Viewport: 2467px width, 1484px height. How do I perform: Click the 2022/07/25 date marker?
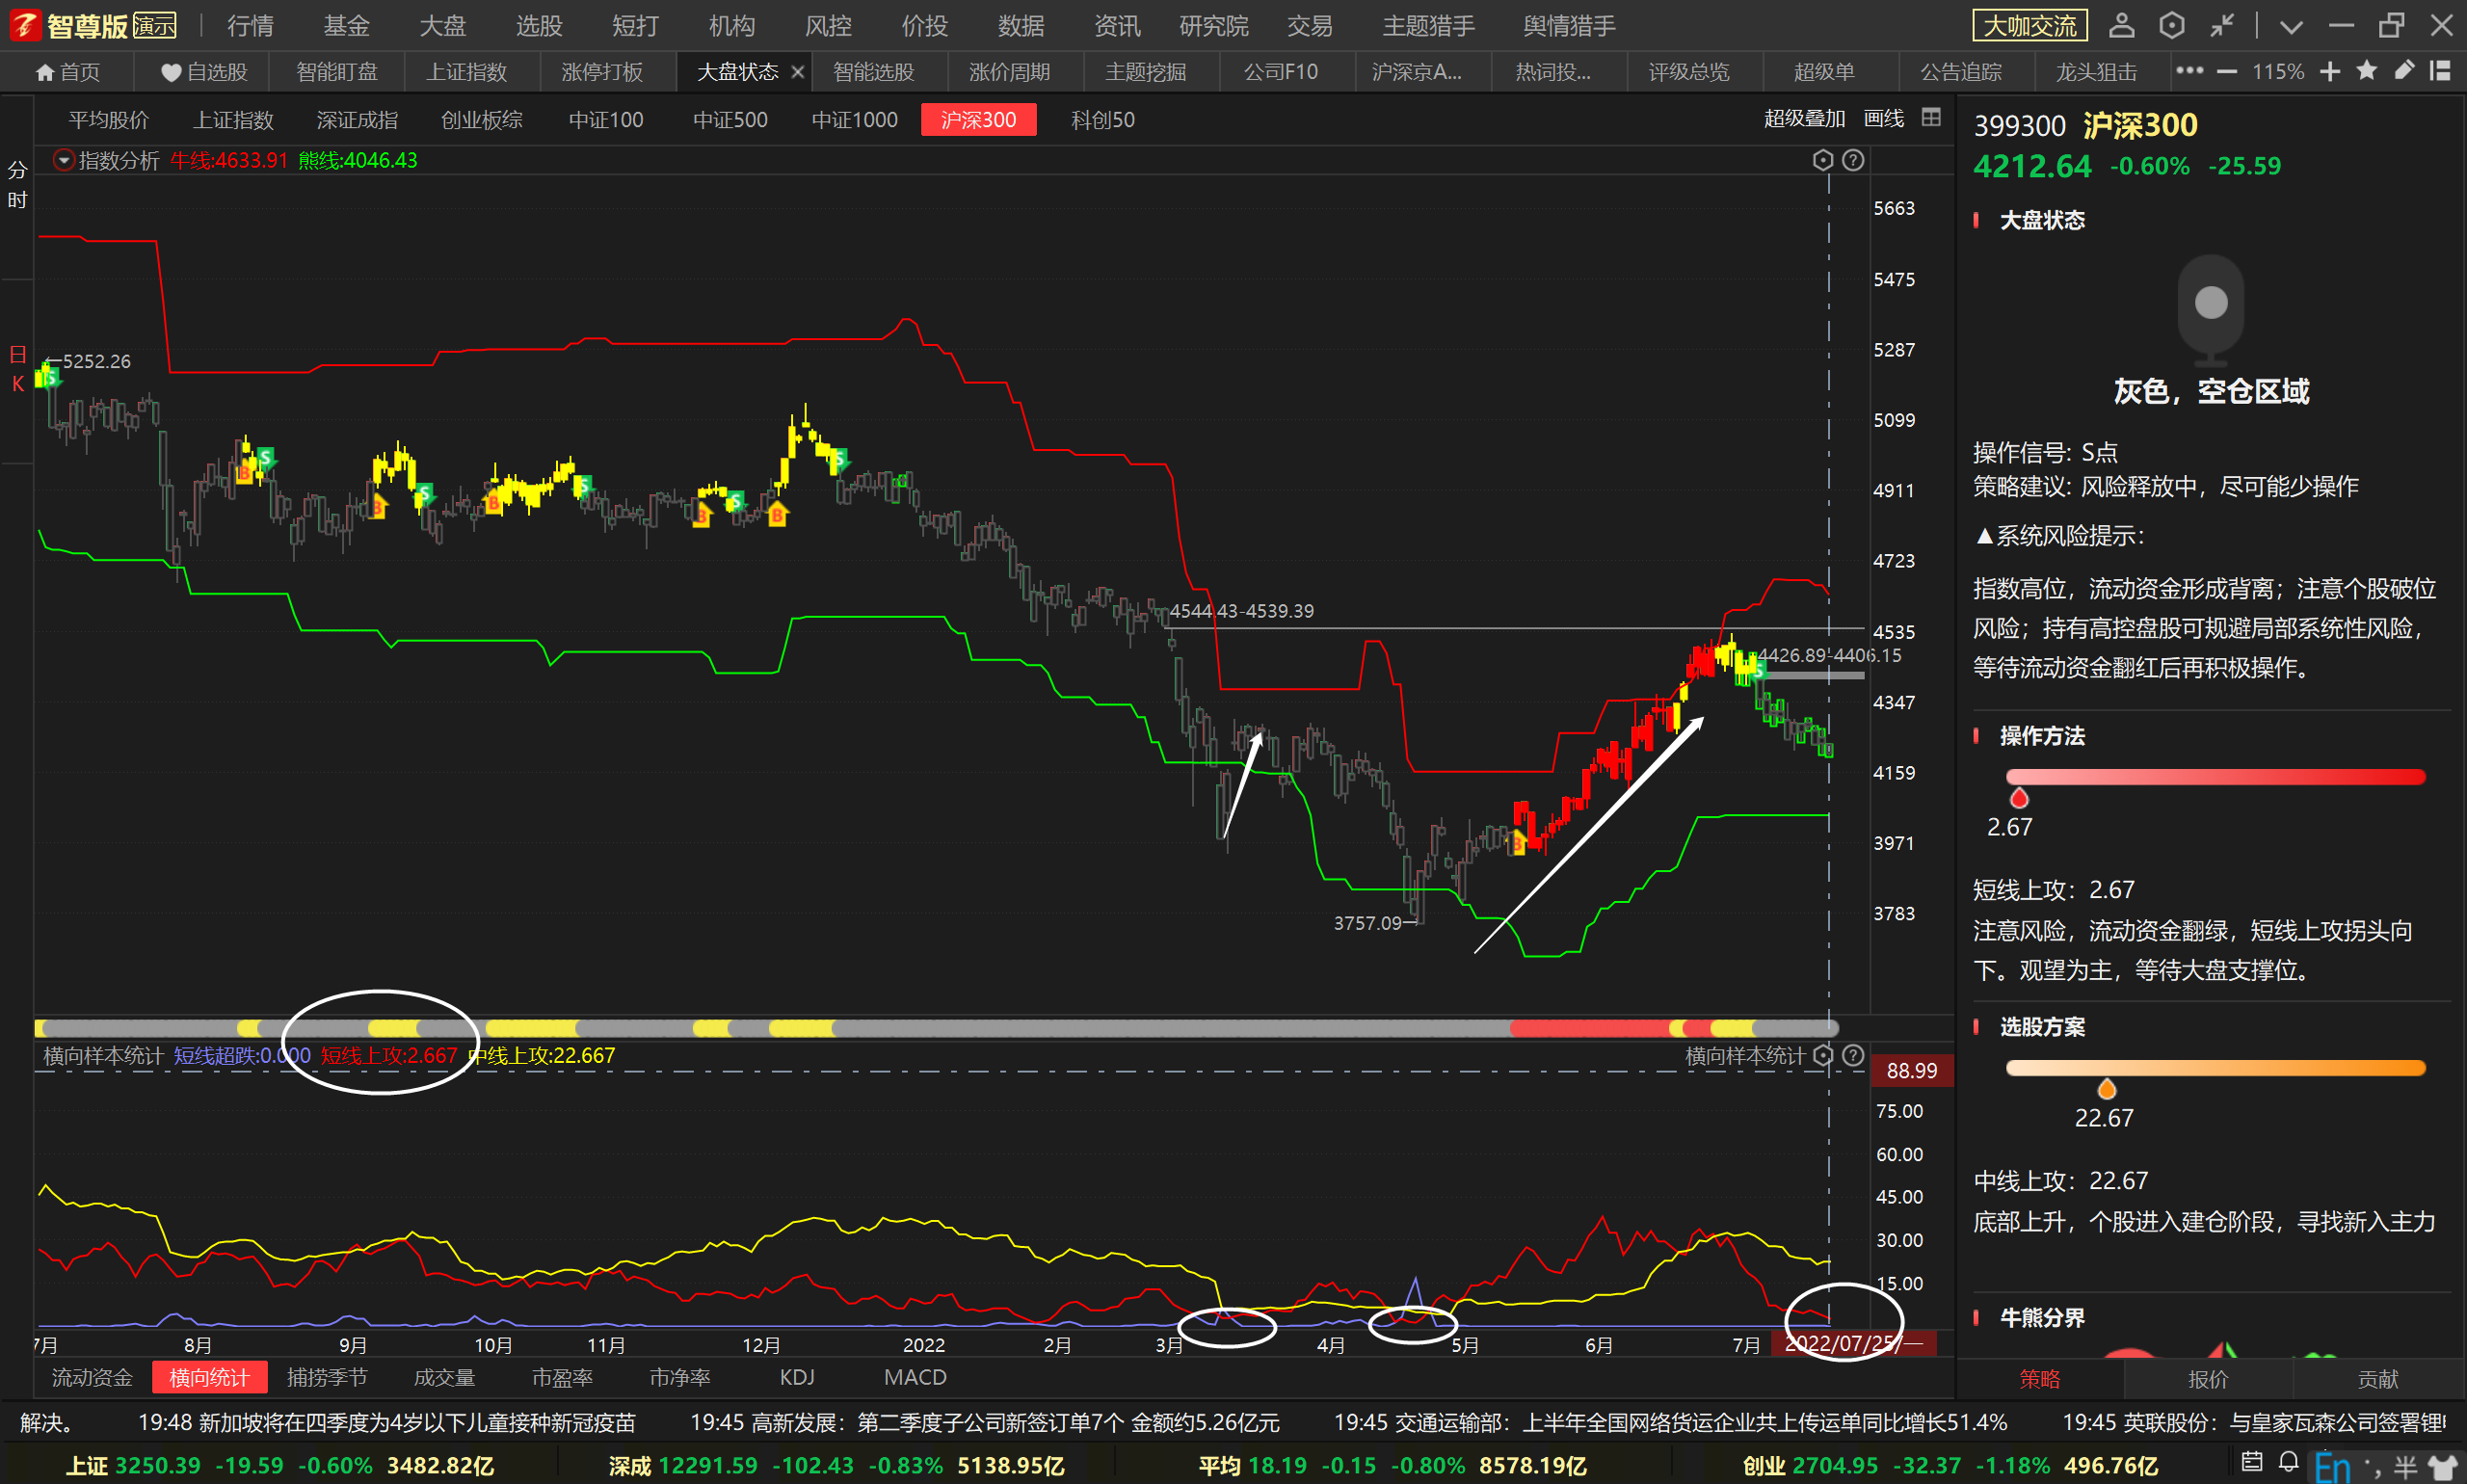(1853, 1343)
